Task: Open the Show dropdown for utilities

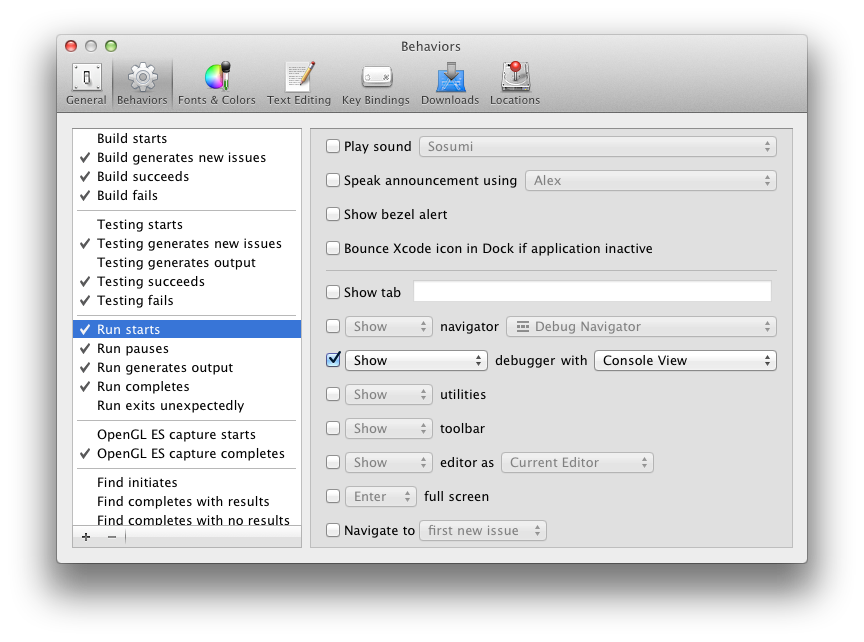Action: click(388, 395)
